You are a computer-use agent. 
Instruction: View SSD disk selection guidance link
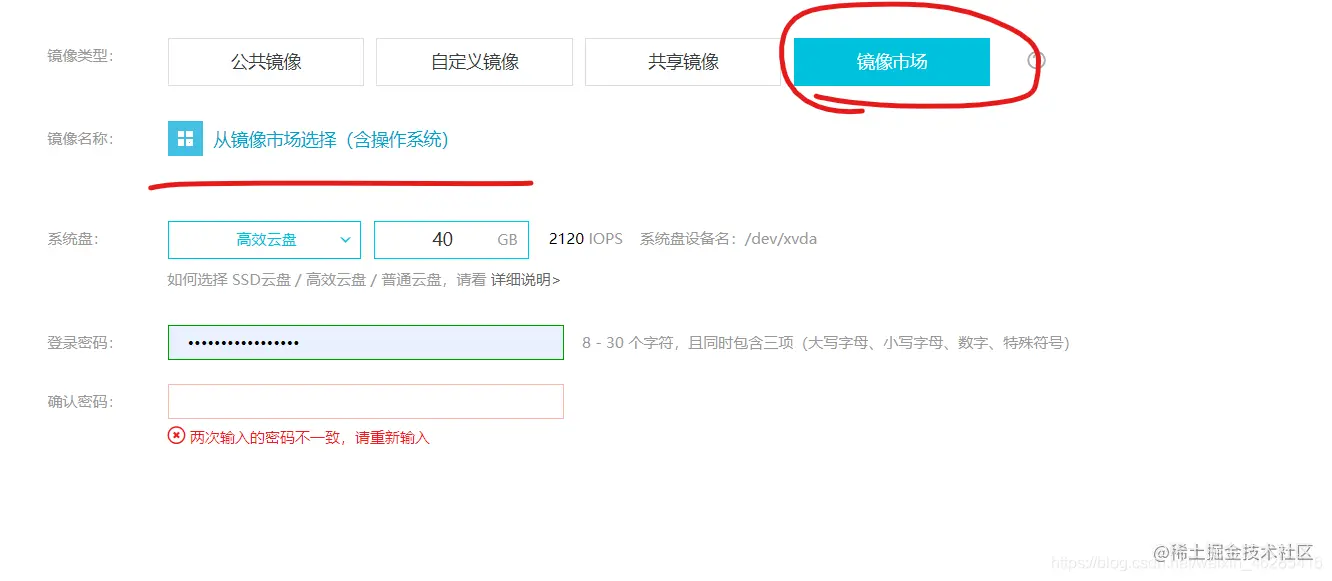pos(523,280)
